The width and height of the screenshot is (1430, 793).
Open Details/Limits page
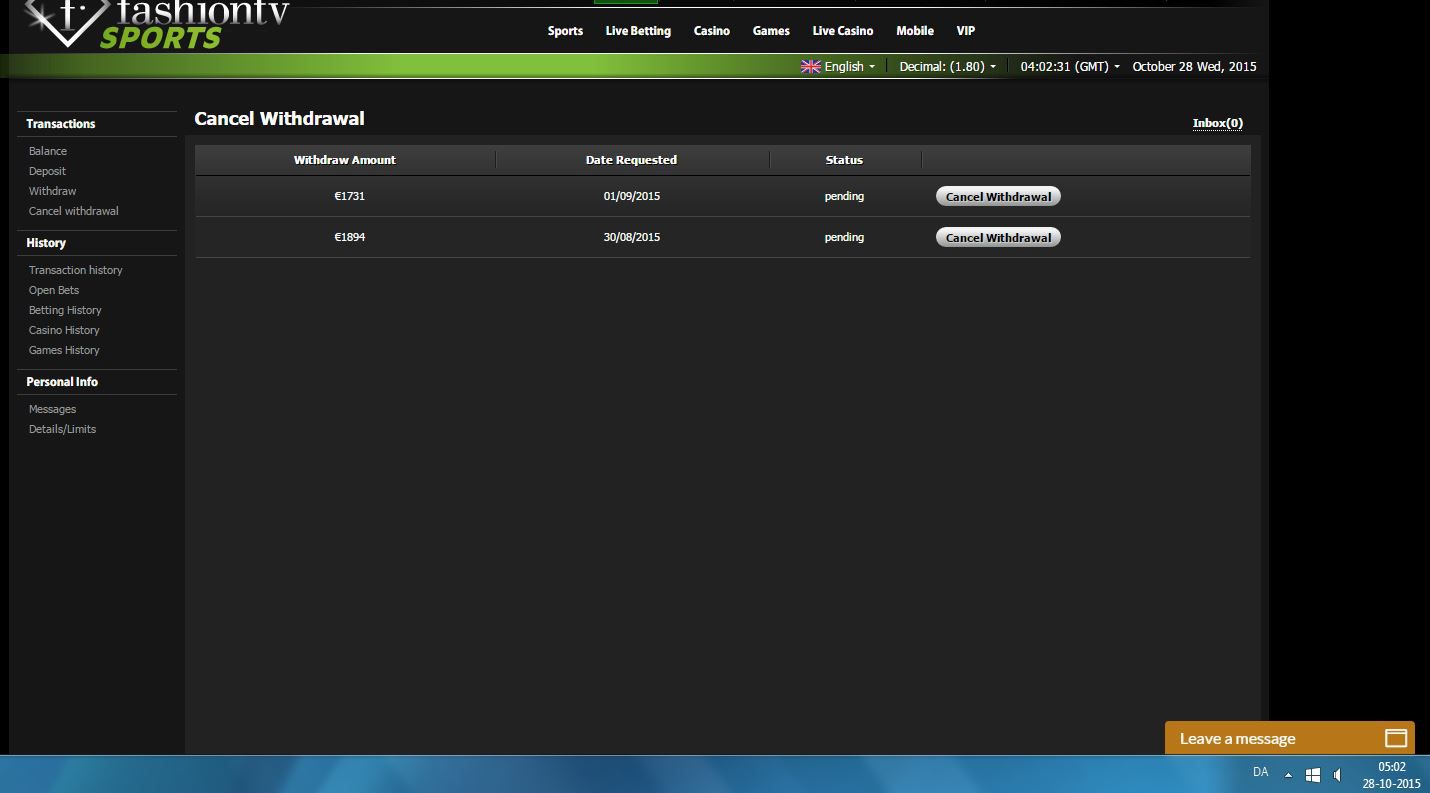(62, 429)
